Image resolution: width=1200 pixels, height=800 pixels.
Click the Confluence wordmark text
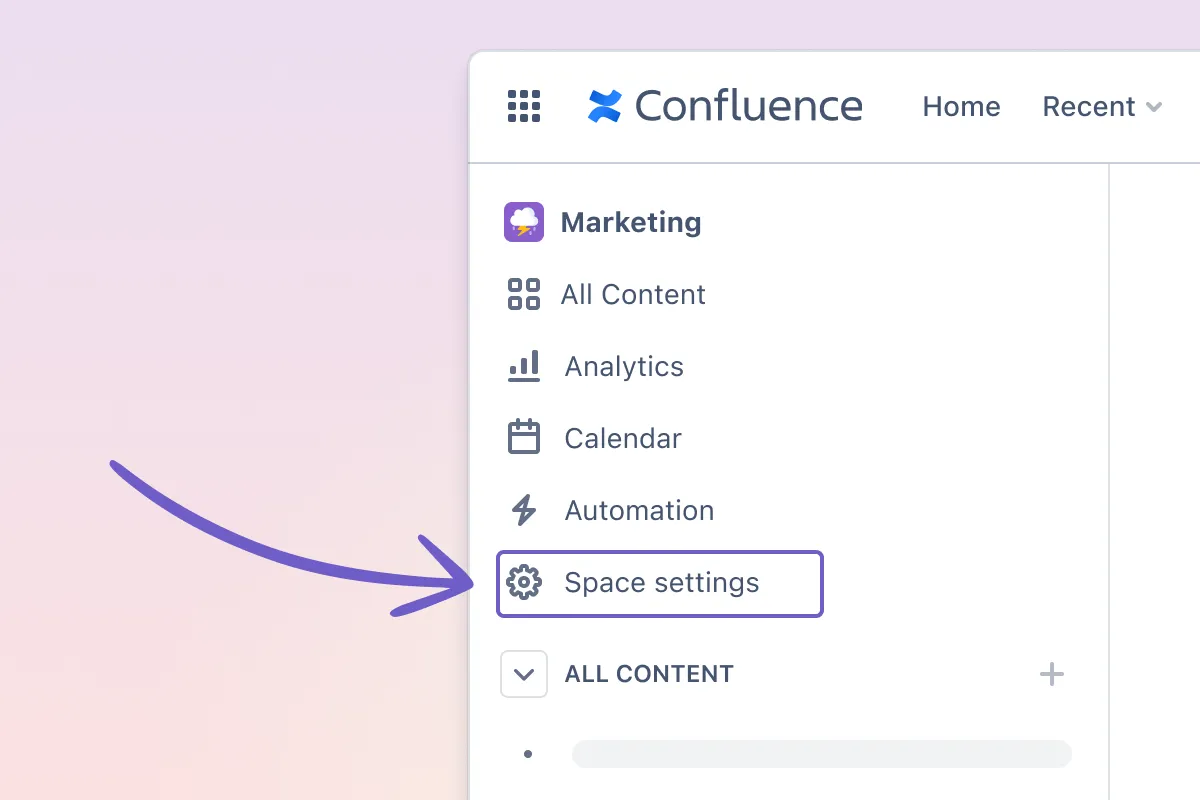point(749,106)
